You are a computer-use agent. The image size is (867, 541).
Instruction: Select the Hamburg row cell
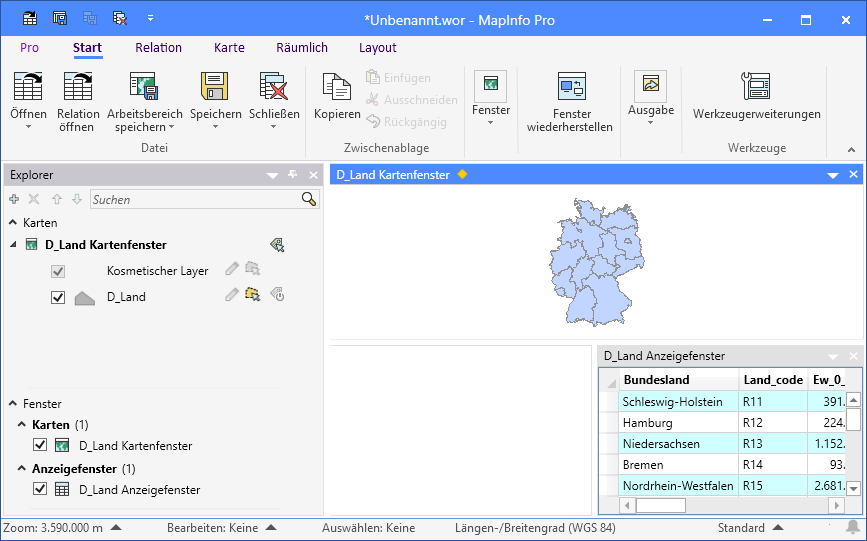pos(679,423)
